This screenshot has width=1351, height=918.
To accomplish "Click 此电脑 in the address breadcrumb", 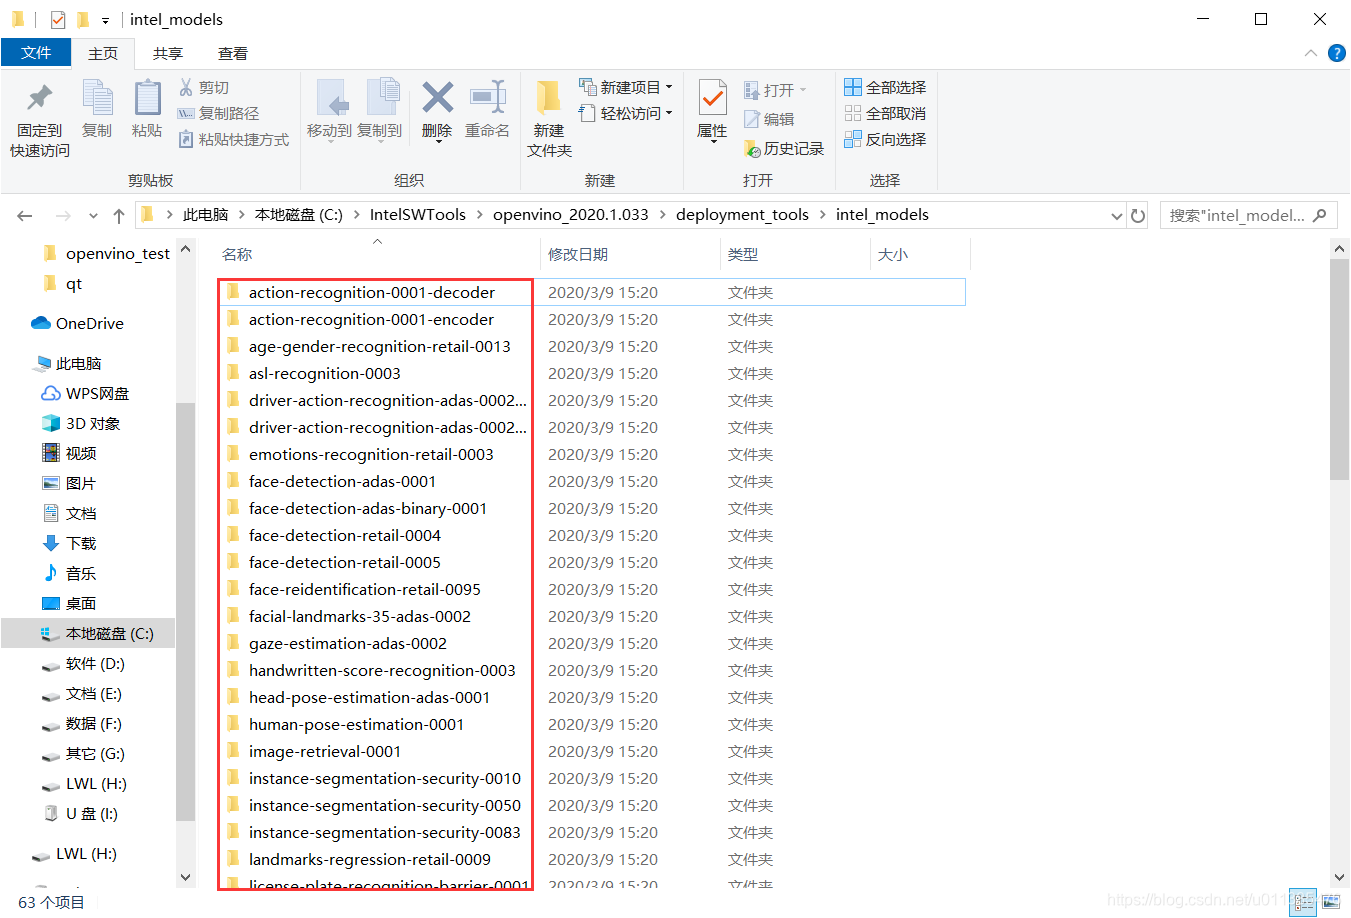I will coord(206,215).
